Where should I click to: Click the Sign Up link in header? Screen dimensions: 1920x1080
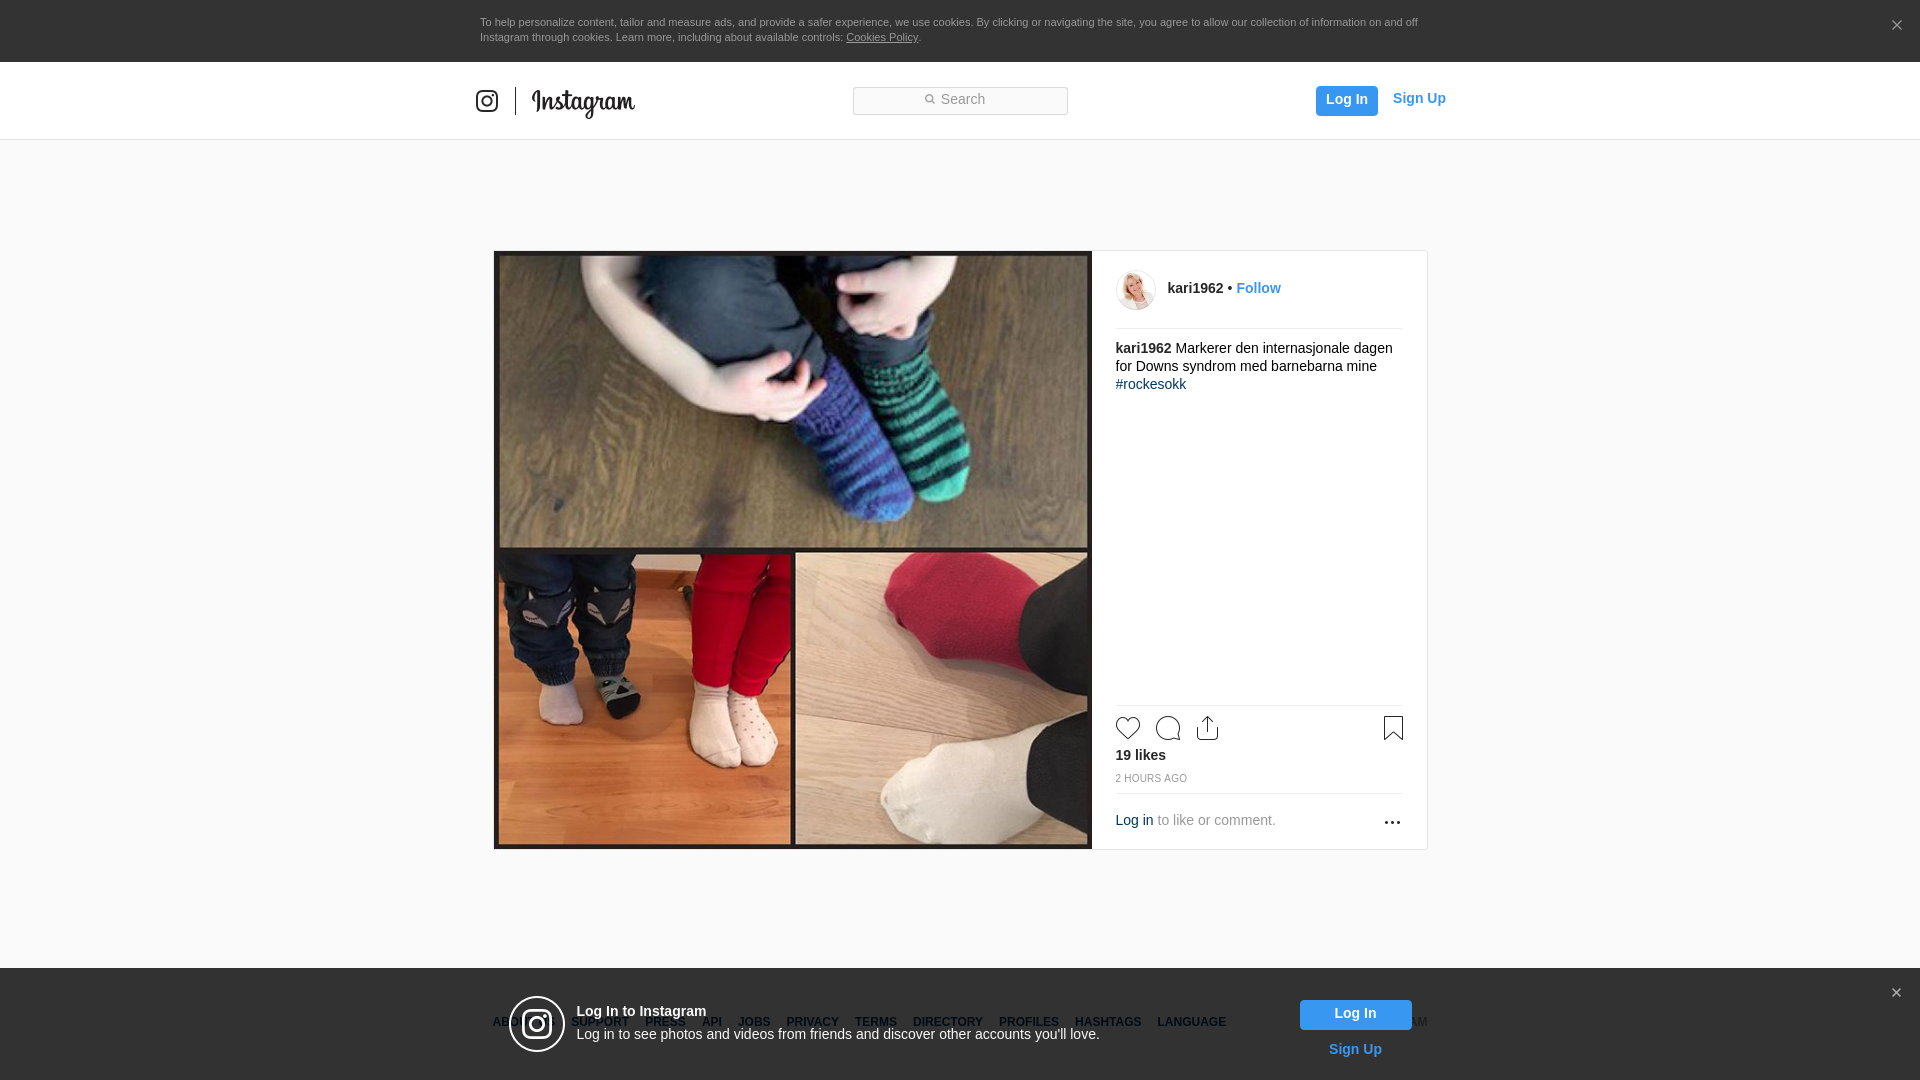pos(1419,98)
